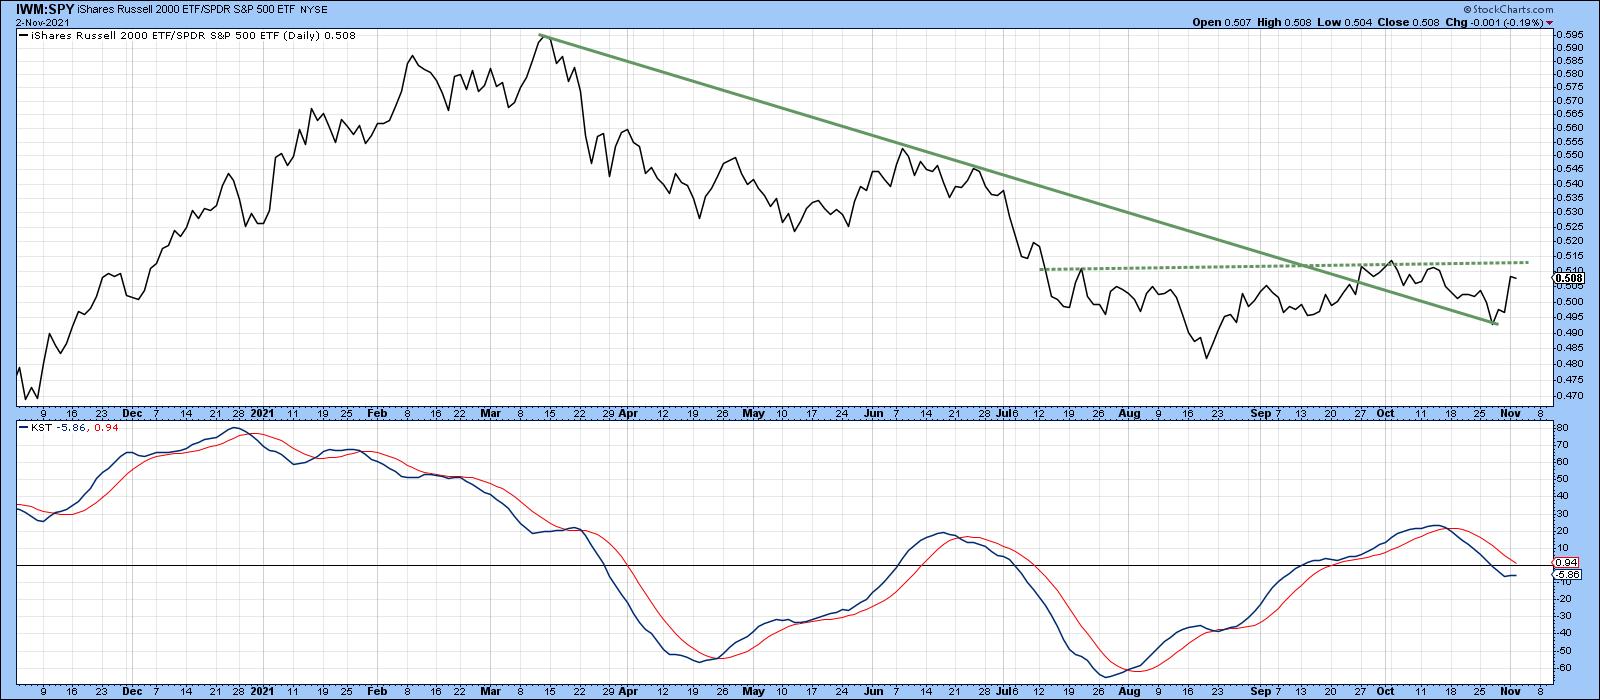Click the -5.86 KST value axis tag
The width and height of the screenshot is (1600, 700).
[x=1567, y=575]
